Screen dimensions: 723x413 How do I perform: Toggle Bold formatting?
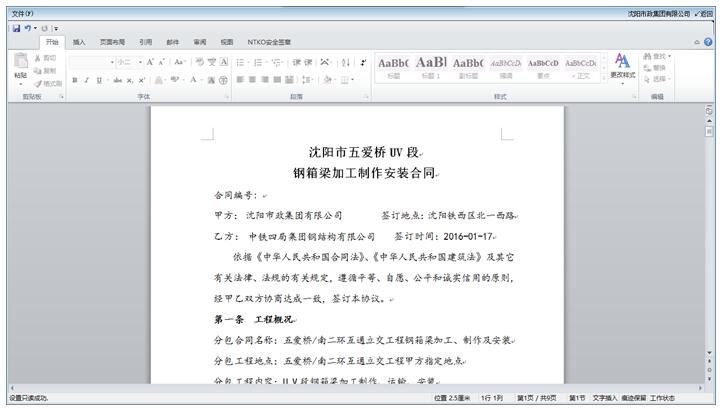click(75, 80)
